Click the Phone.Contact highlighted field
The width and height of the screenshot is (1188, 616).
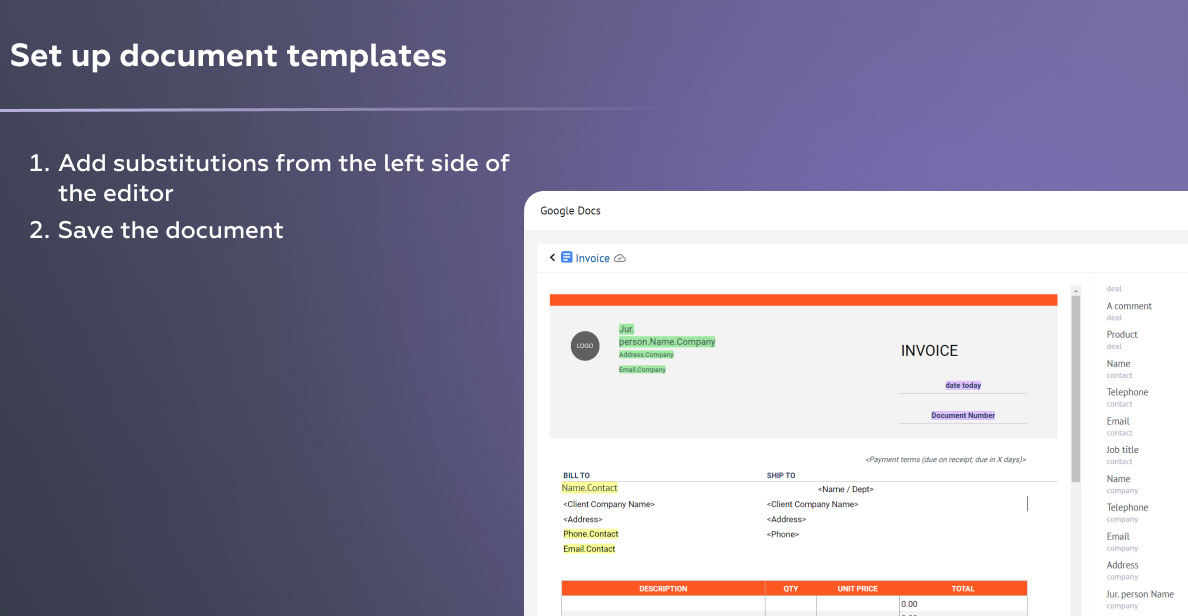[590, 534]
